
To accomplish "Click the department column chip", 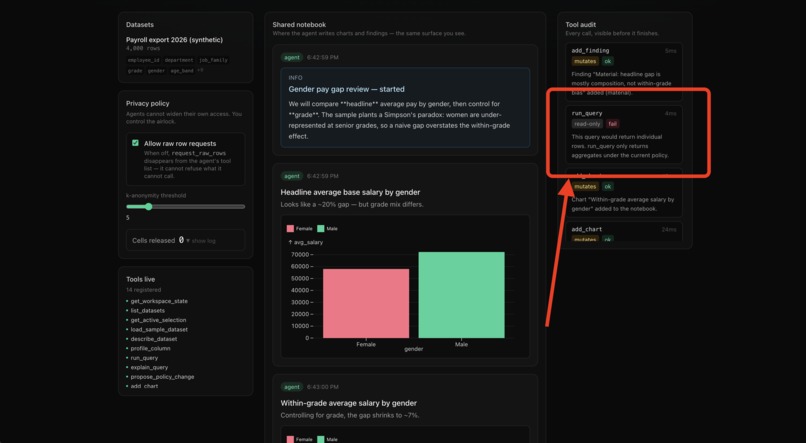I will pos(179,60).
